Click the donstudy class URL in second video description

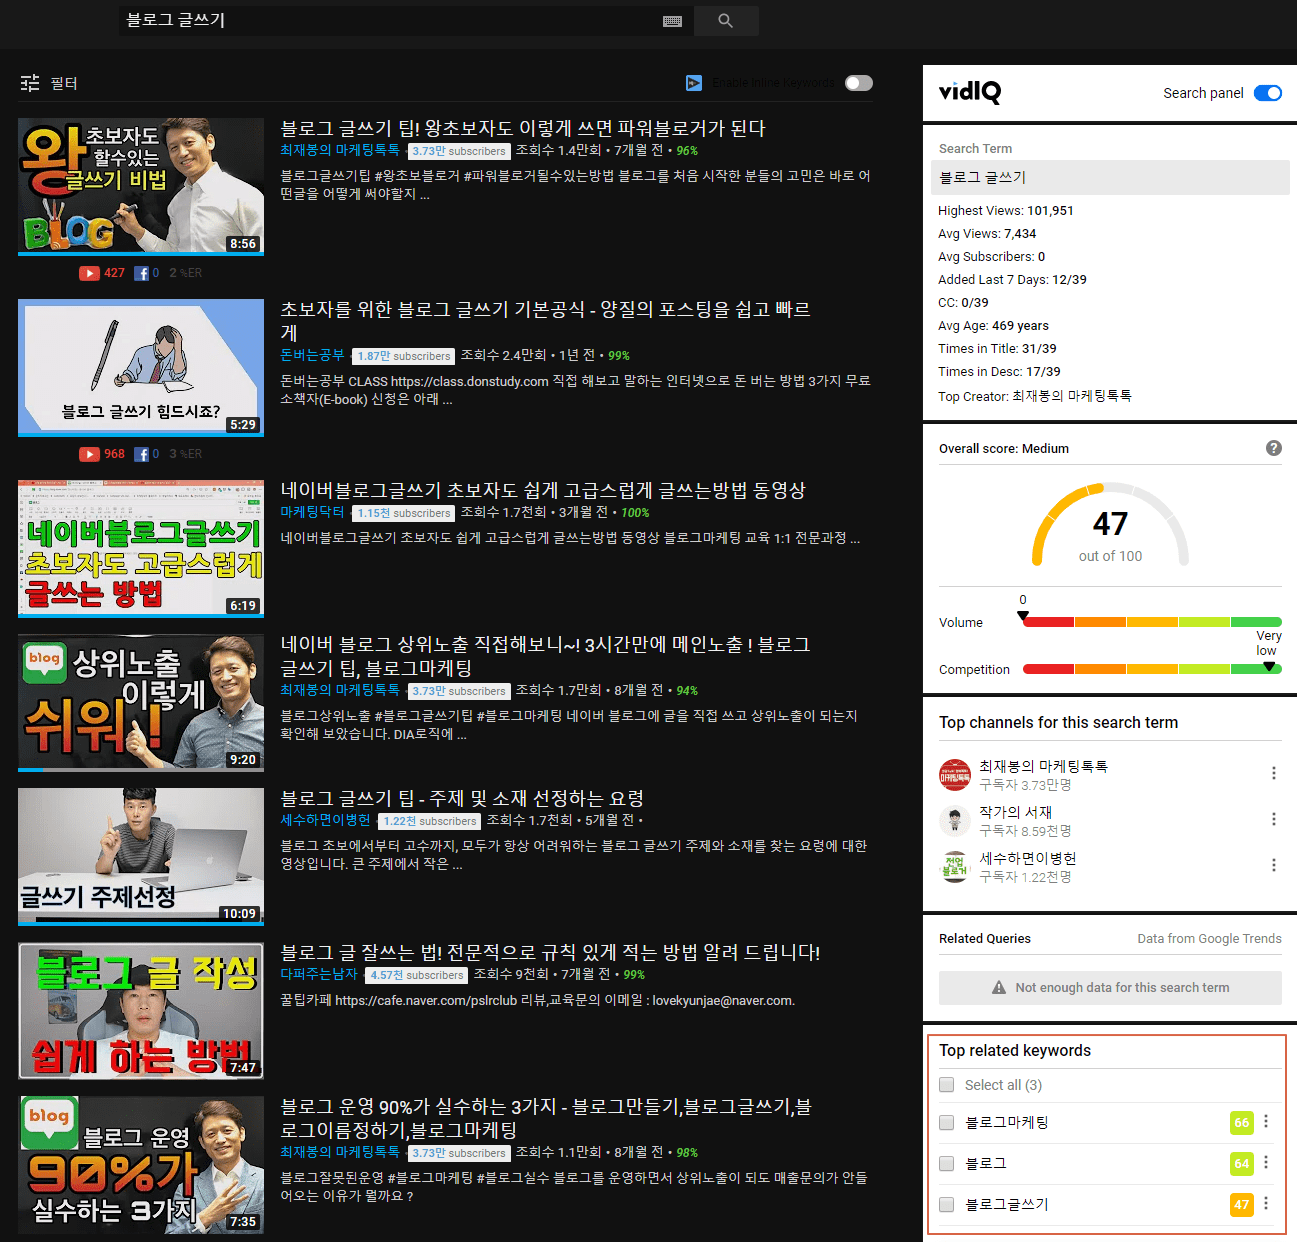point(470,381)
